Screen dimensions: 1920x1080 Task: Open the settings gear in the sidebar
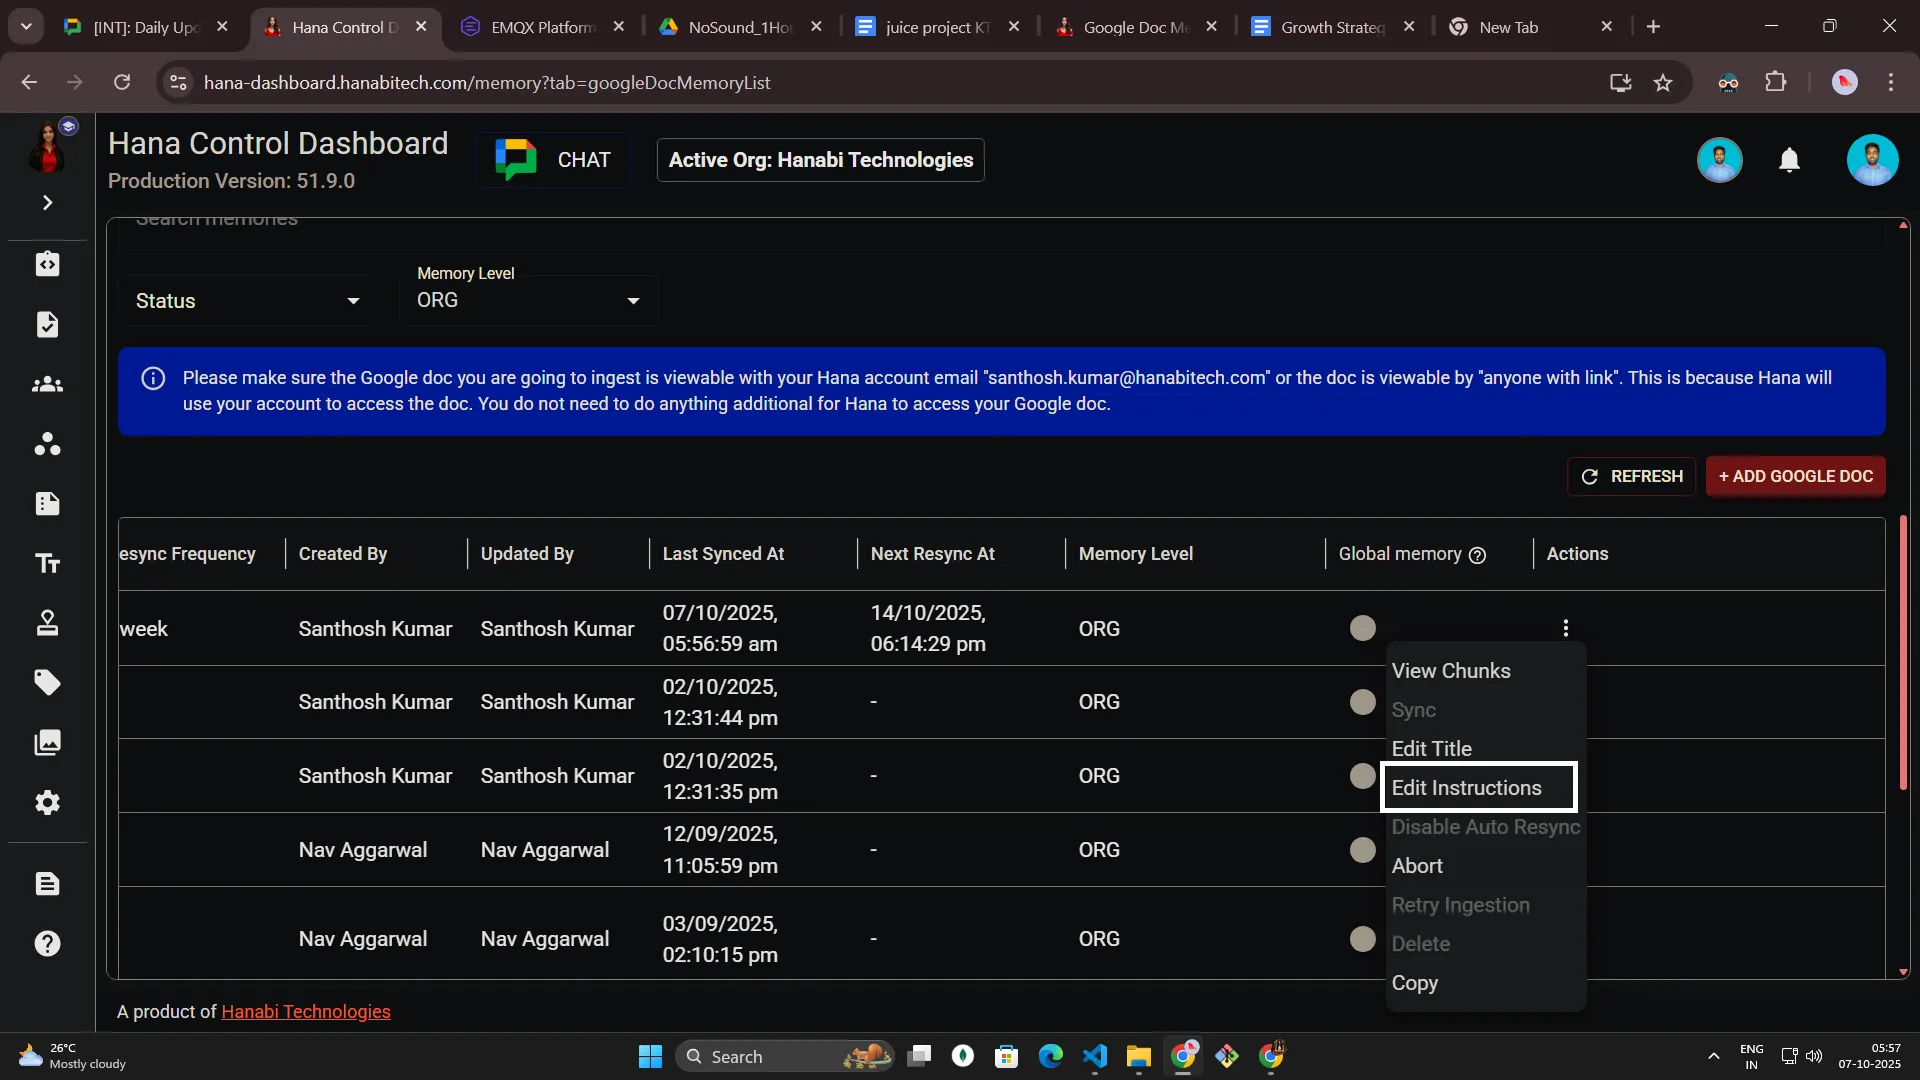47,803
